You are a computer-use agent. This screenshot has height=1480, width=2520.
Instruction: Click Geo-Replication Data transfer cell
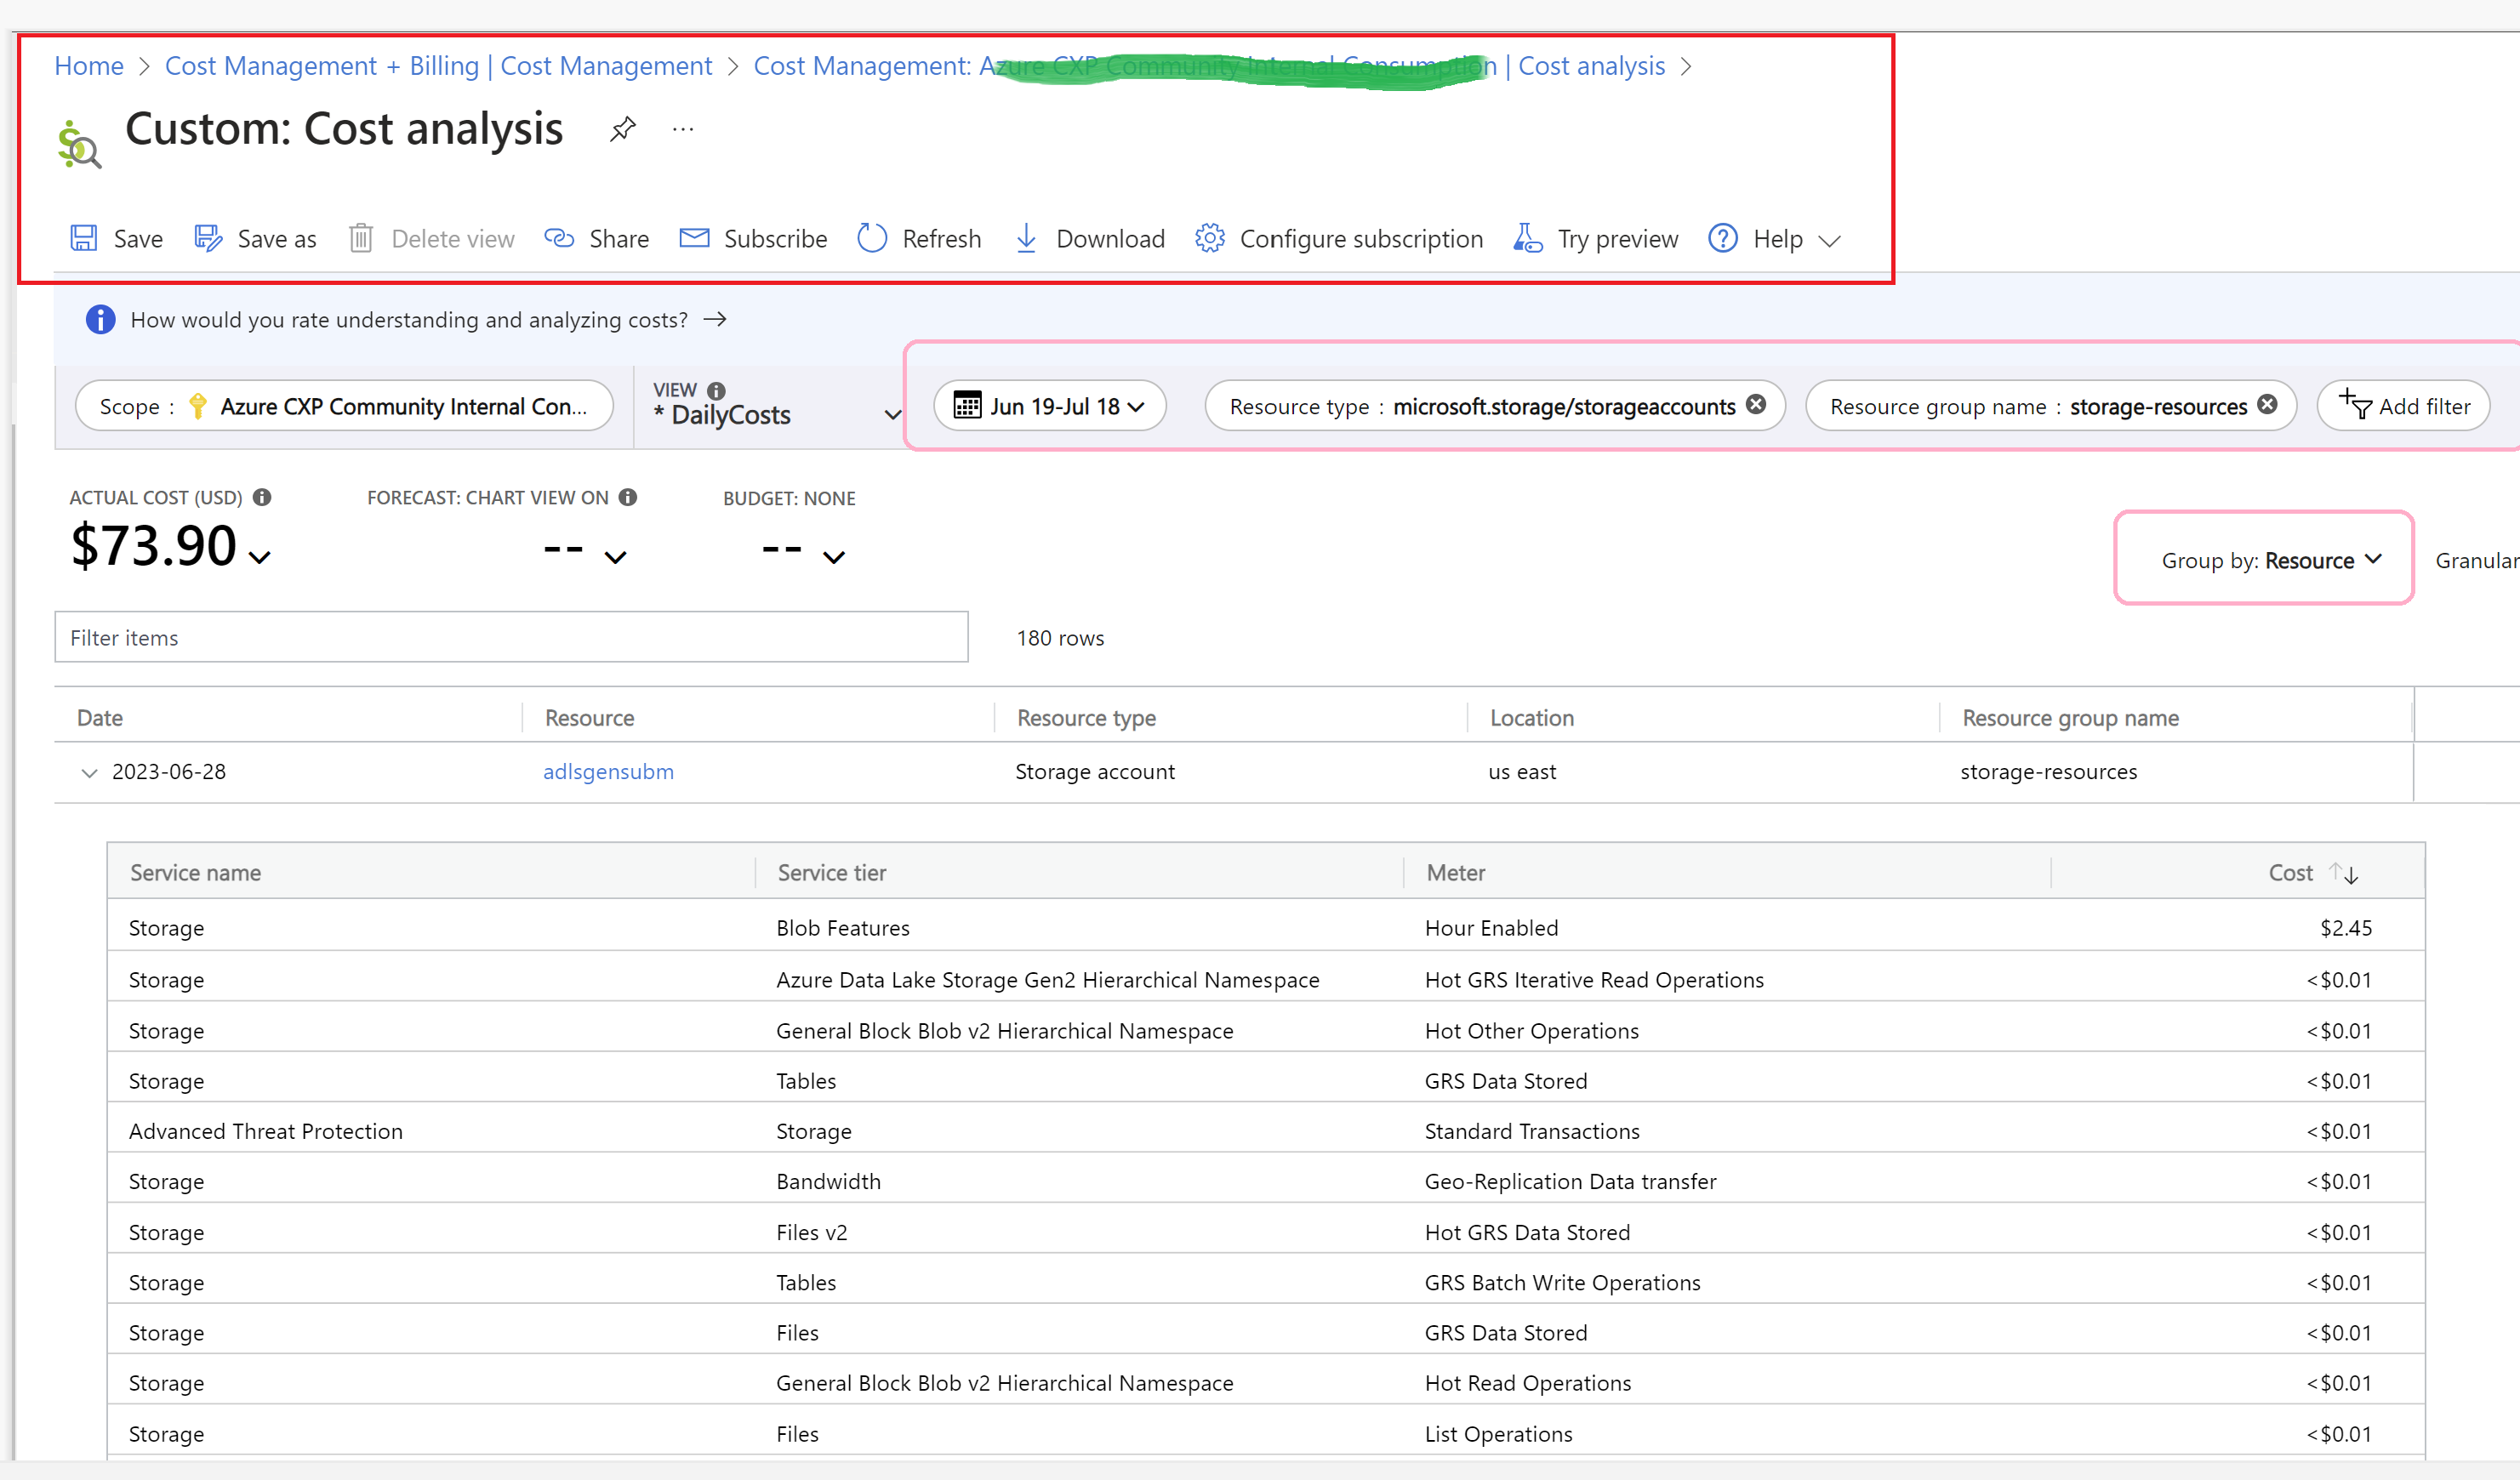1570,1181
